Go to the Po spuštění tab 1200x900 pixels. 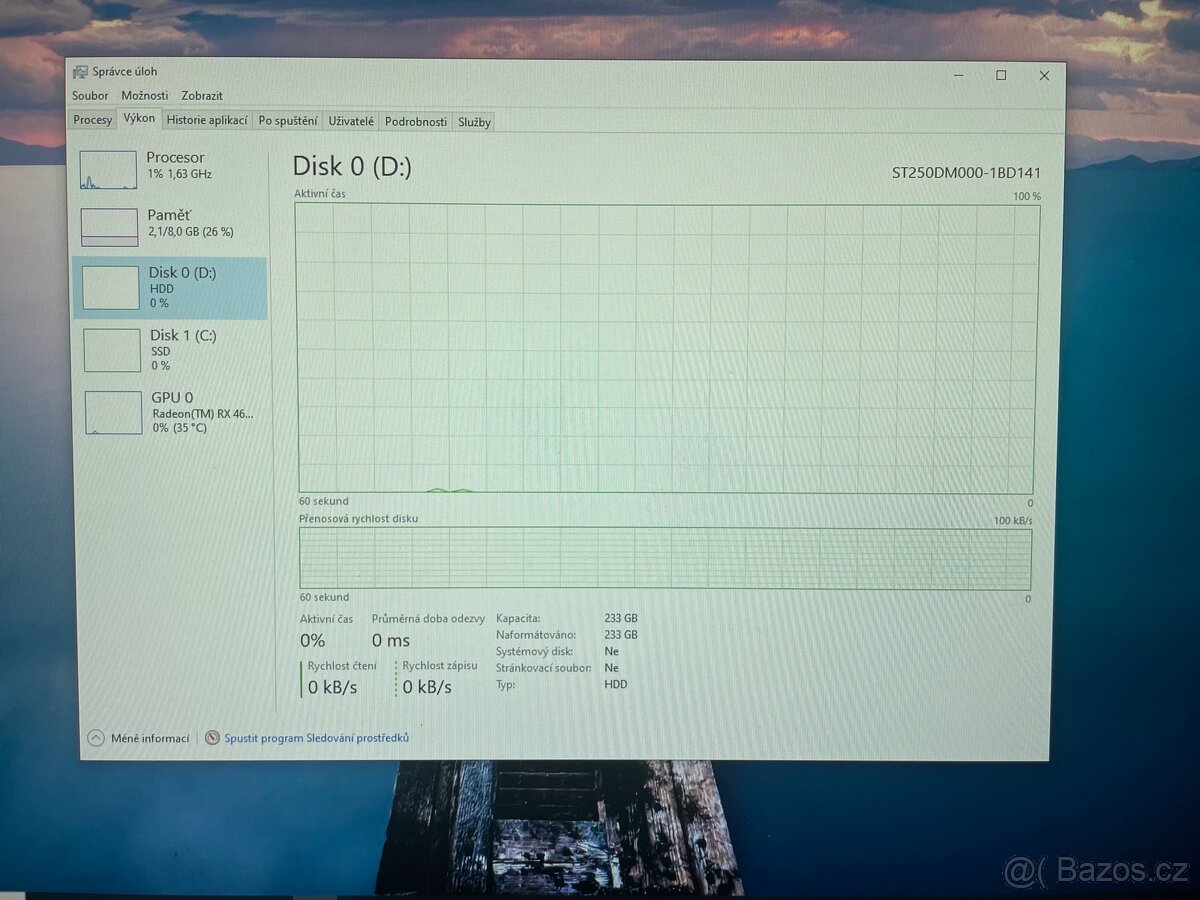tap(288, 121)
